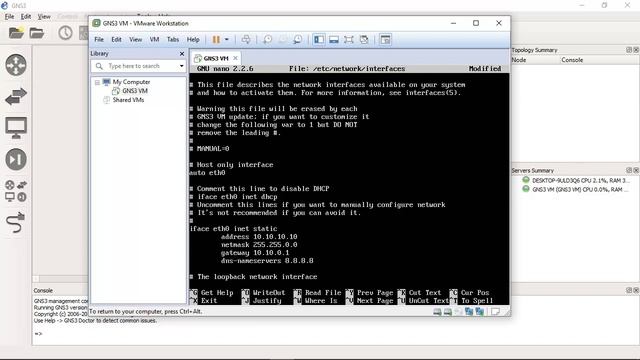Click the hard disk status bar icon
This screenshot has width=640, height=360.
click(x=437, y=312)
